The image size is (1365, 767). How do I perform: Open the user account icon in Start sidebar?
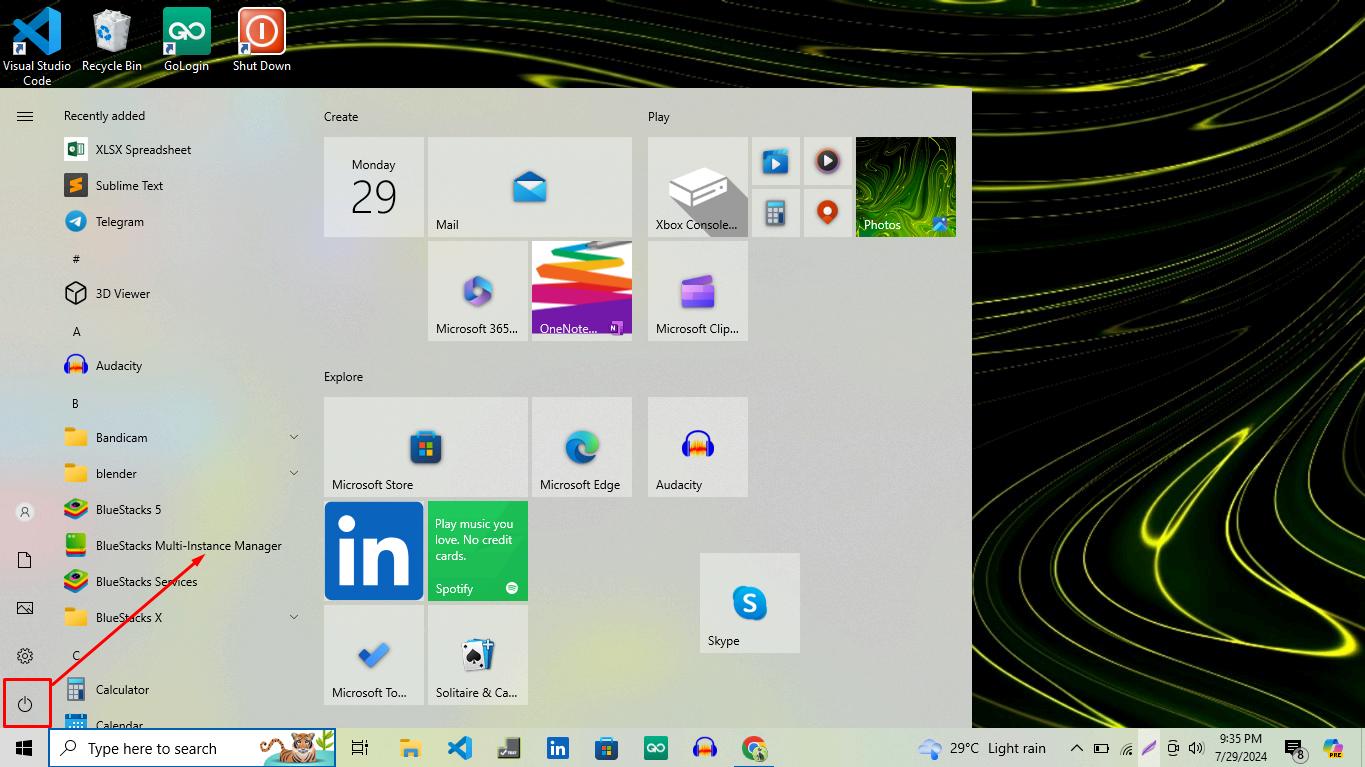[x=25, y=512]
